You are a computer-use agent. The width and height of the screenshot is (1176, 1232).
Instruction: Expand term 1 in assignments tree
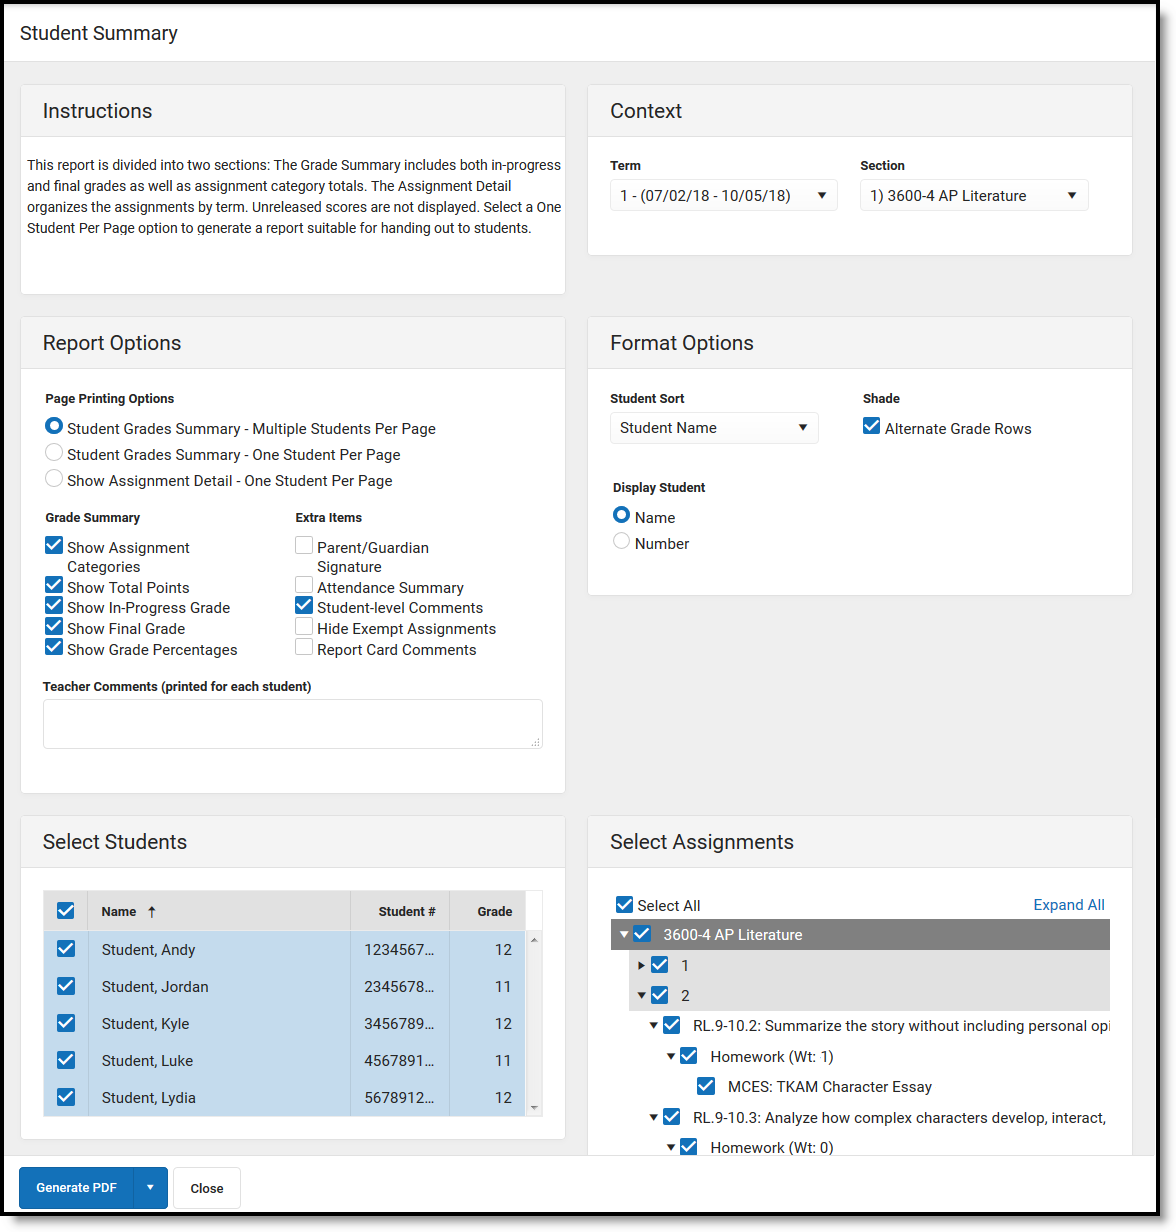coord(641,966)
